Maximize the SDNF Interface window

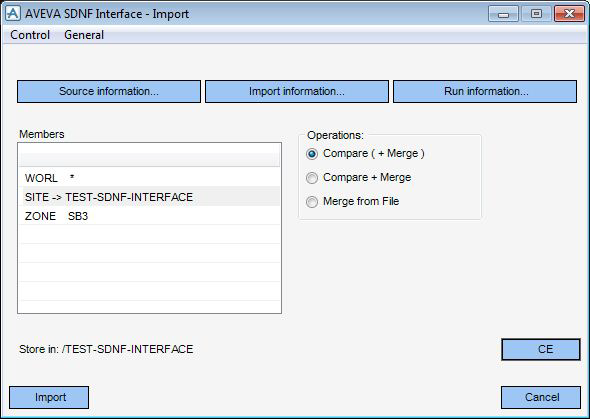pos(536,14)
